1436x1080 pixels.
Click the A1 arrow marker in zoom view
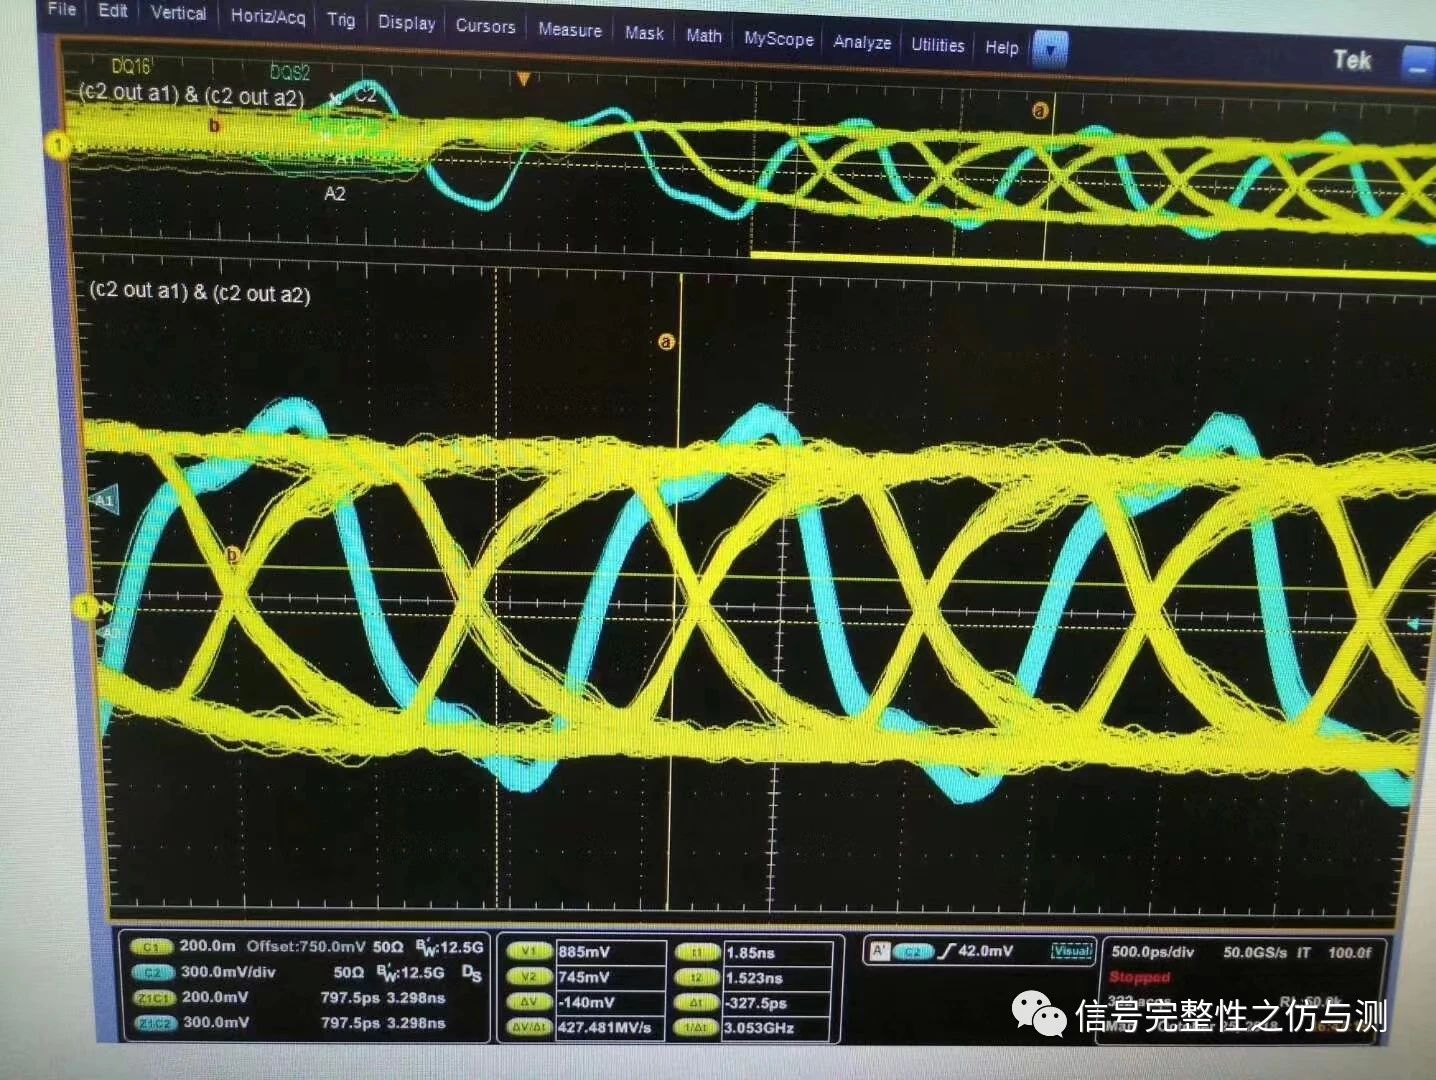[x=105, y=499]
